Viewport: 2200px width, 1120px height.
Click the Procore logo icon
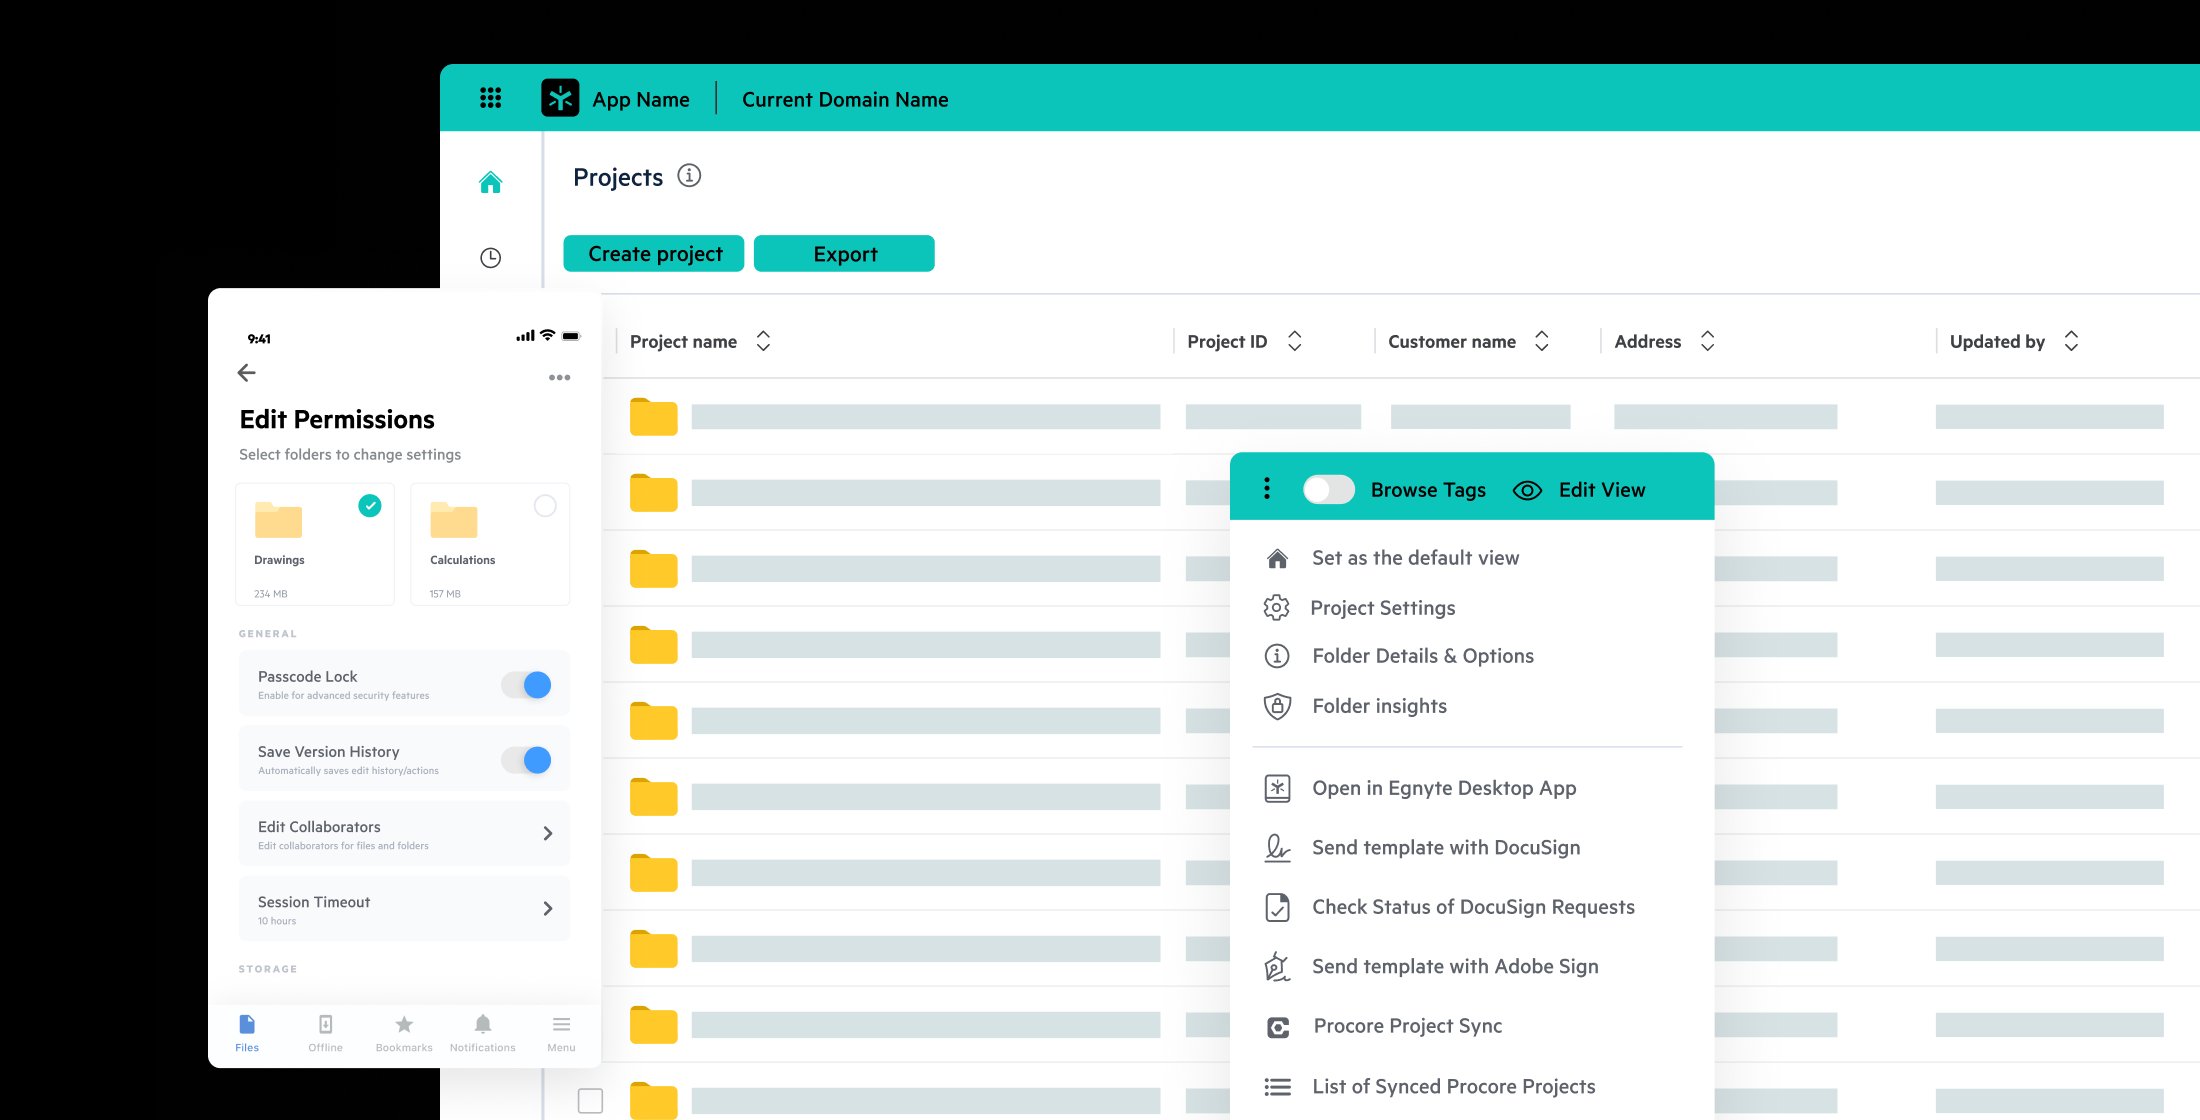click(1278, 1027)
